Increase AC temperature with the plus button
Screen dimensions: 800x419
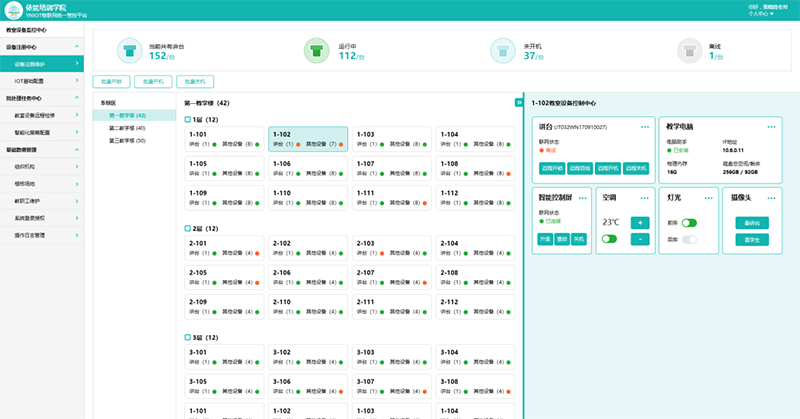click(x=640, y=222)
